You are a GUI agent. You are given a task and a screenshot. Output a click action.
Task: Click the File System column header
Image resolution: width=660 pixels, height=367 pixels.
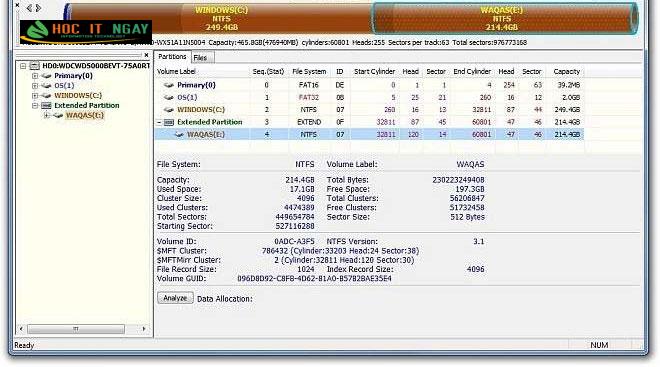pos(309,72)
